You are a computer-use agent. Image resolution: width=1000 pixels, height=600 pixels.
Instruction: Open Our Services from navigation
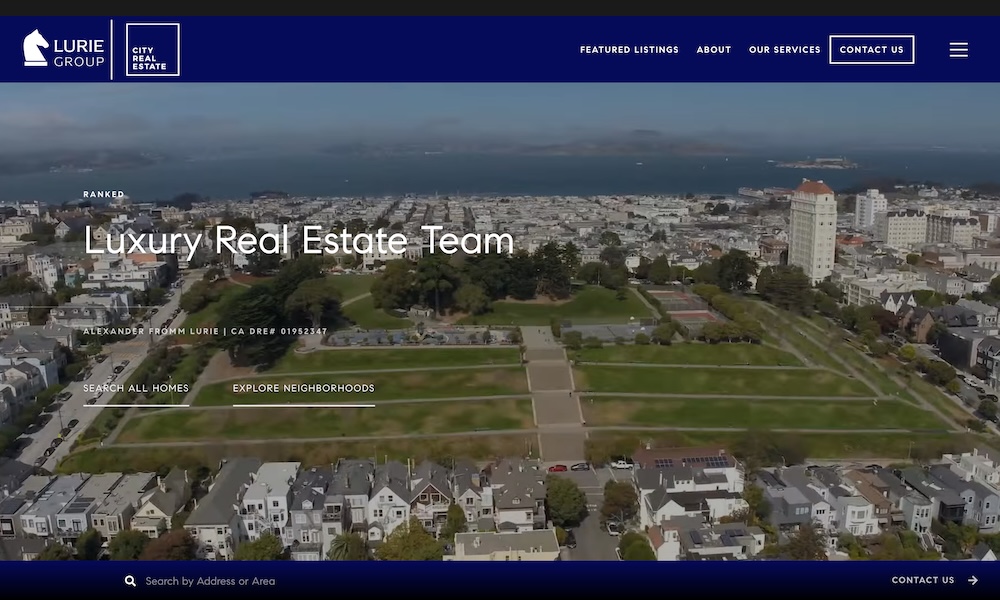784,50
